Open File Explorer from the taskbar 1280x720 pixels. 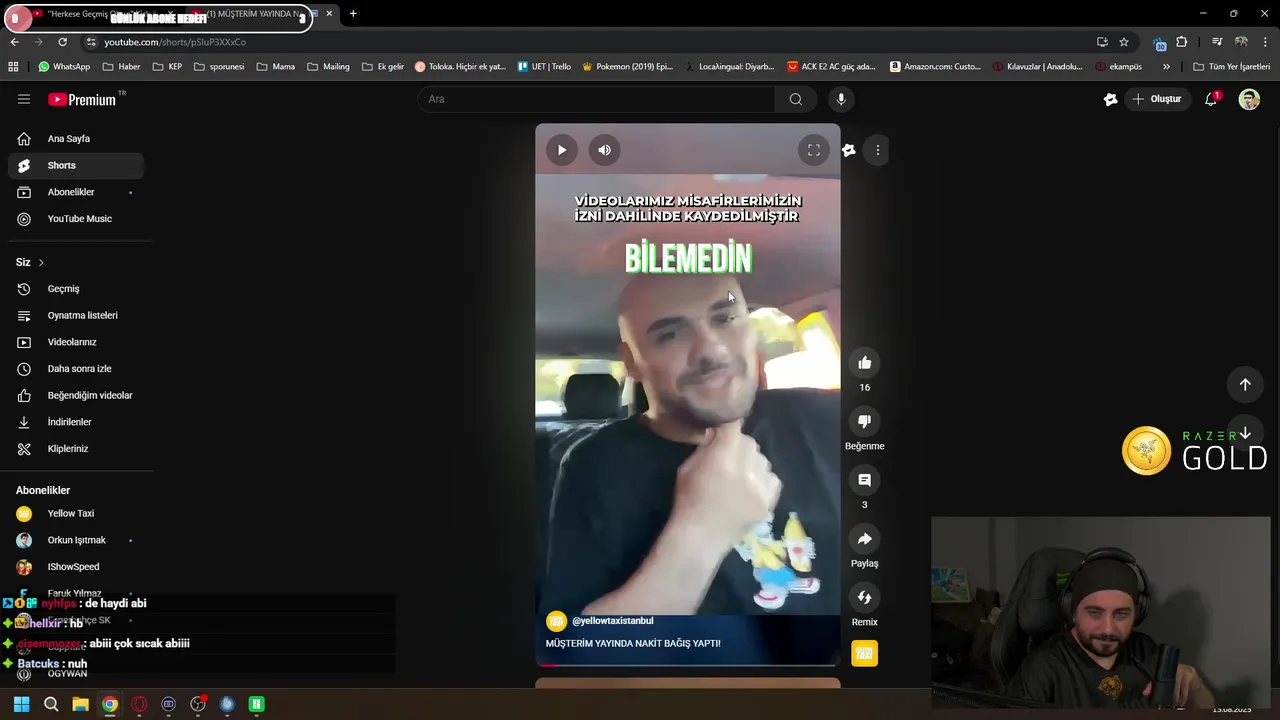pyautogui.click(x=80, y=704)
